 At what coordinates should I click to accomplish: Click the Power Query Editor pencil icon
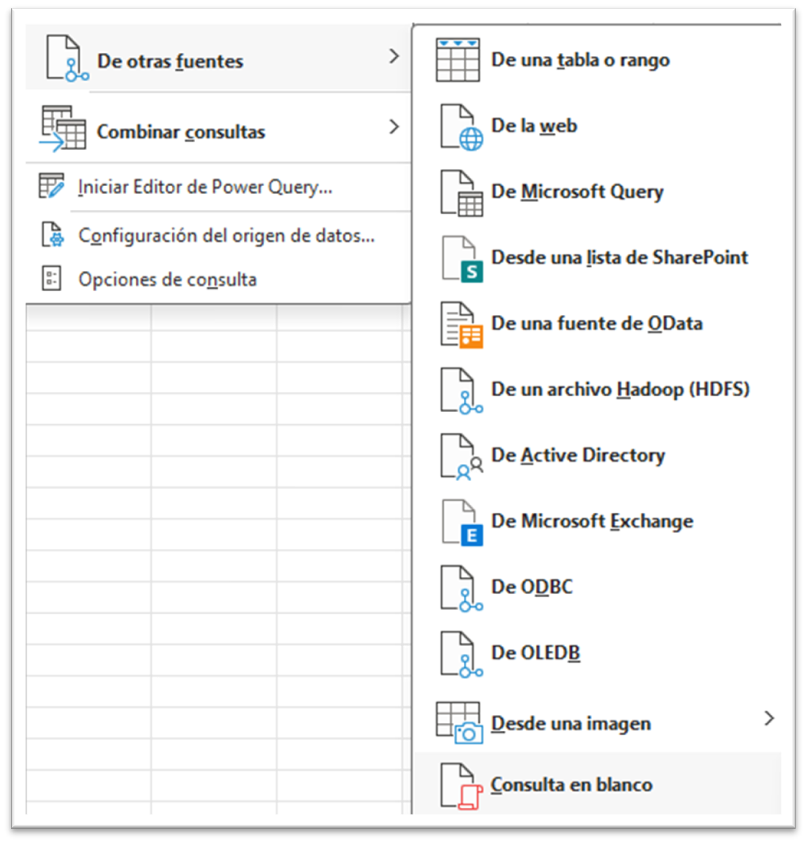52,186
